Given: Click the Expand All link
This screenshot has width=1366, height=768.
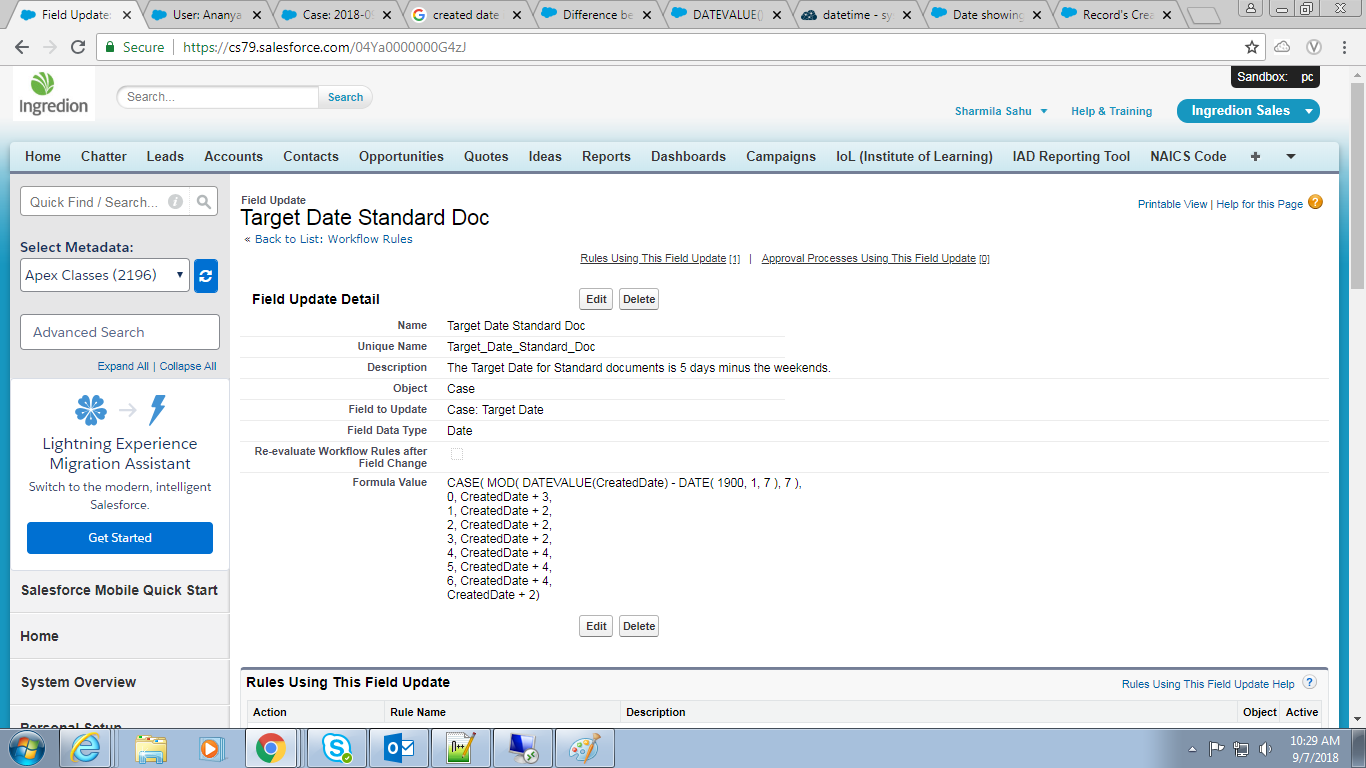Looking at the screenshot, I should click(123, 366).
